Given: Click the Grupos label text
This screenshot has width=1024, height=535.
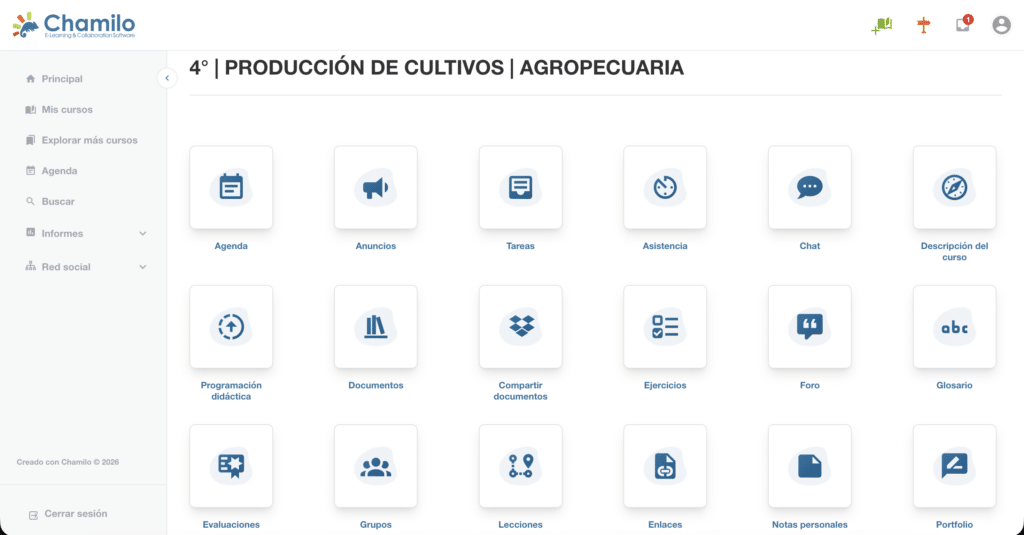Looking at the screenshot, I should pyautogui.click(x=376, y=525).
